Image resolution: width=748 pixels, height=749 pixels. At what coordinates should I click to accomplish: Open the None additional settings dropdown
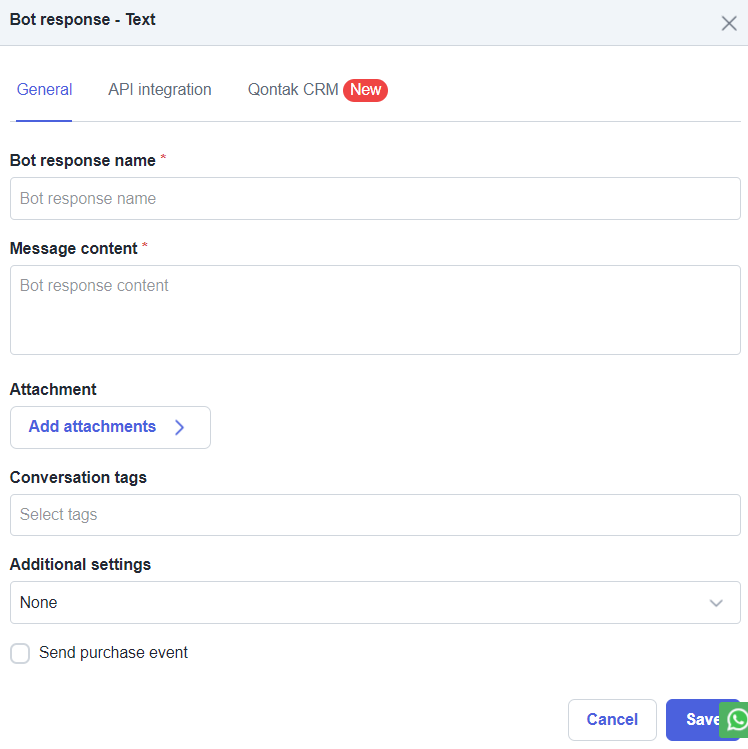click(375, 602)
